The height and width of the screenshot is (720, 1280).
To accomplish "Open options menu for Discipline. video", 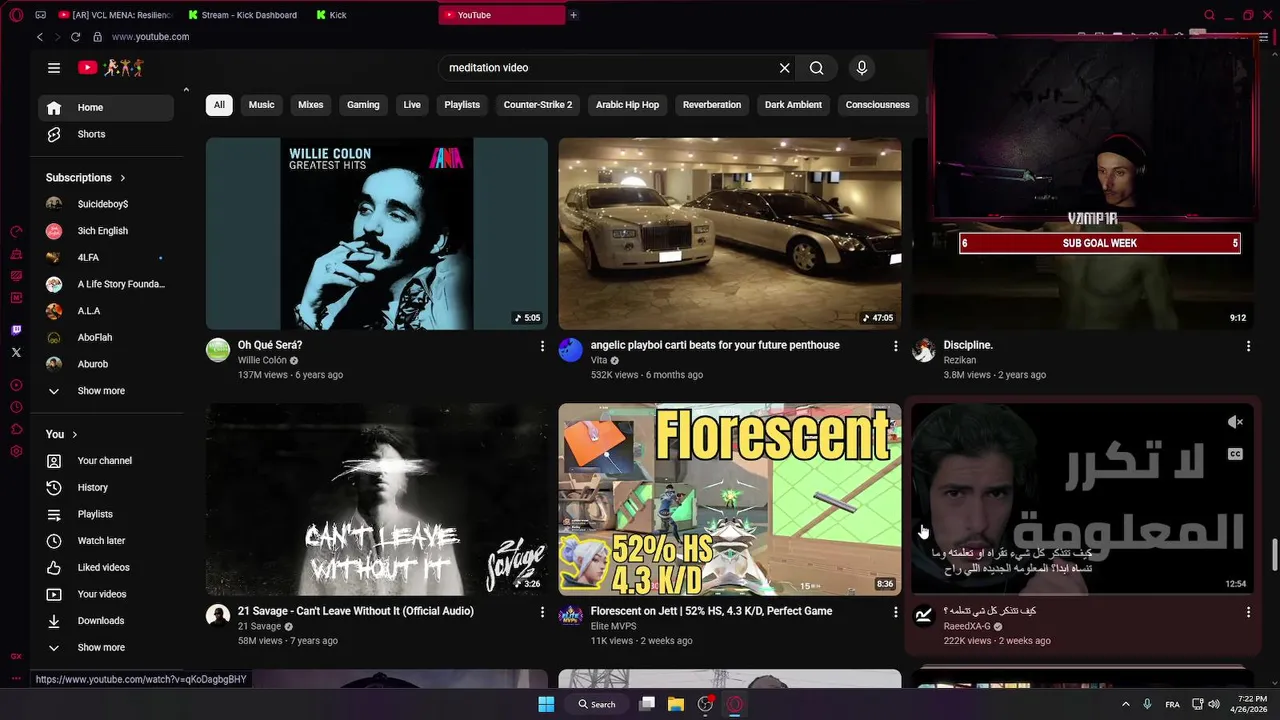I will click(x=1248, y=346).
